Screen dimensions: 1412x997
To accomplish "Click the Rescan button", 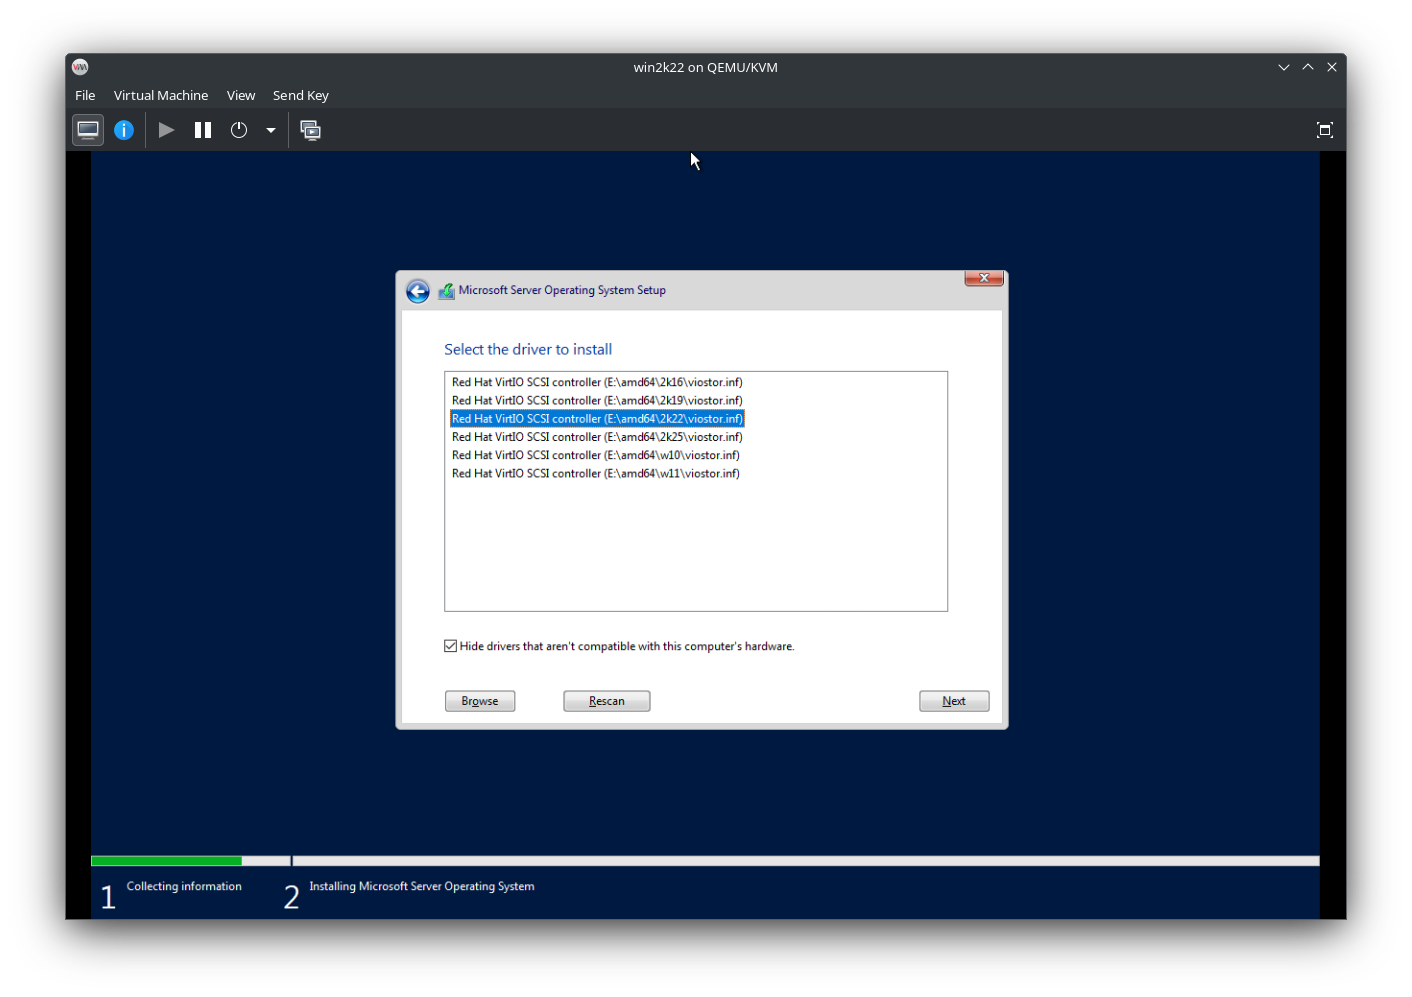I will tap(606, 701).
